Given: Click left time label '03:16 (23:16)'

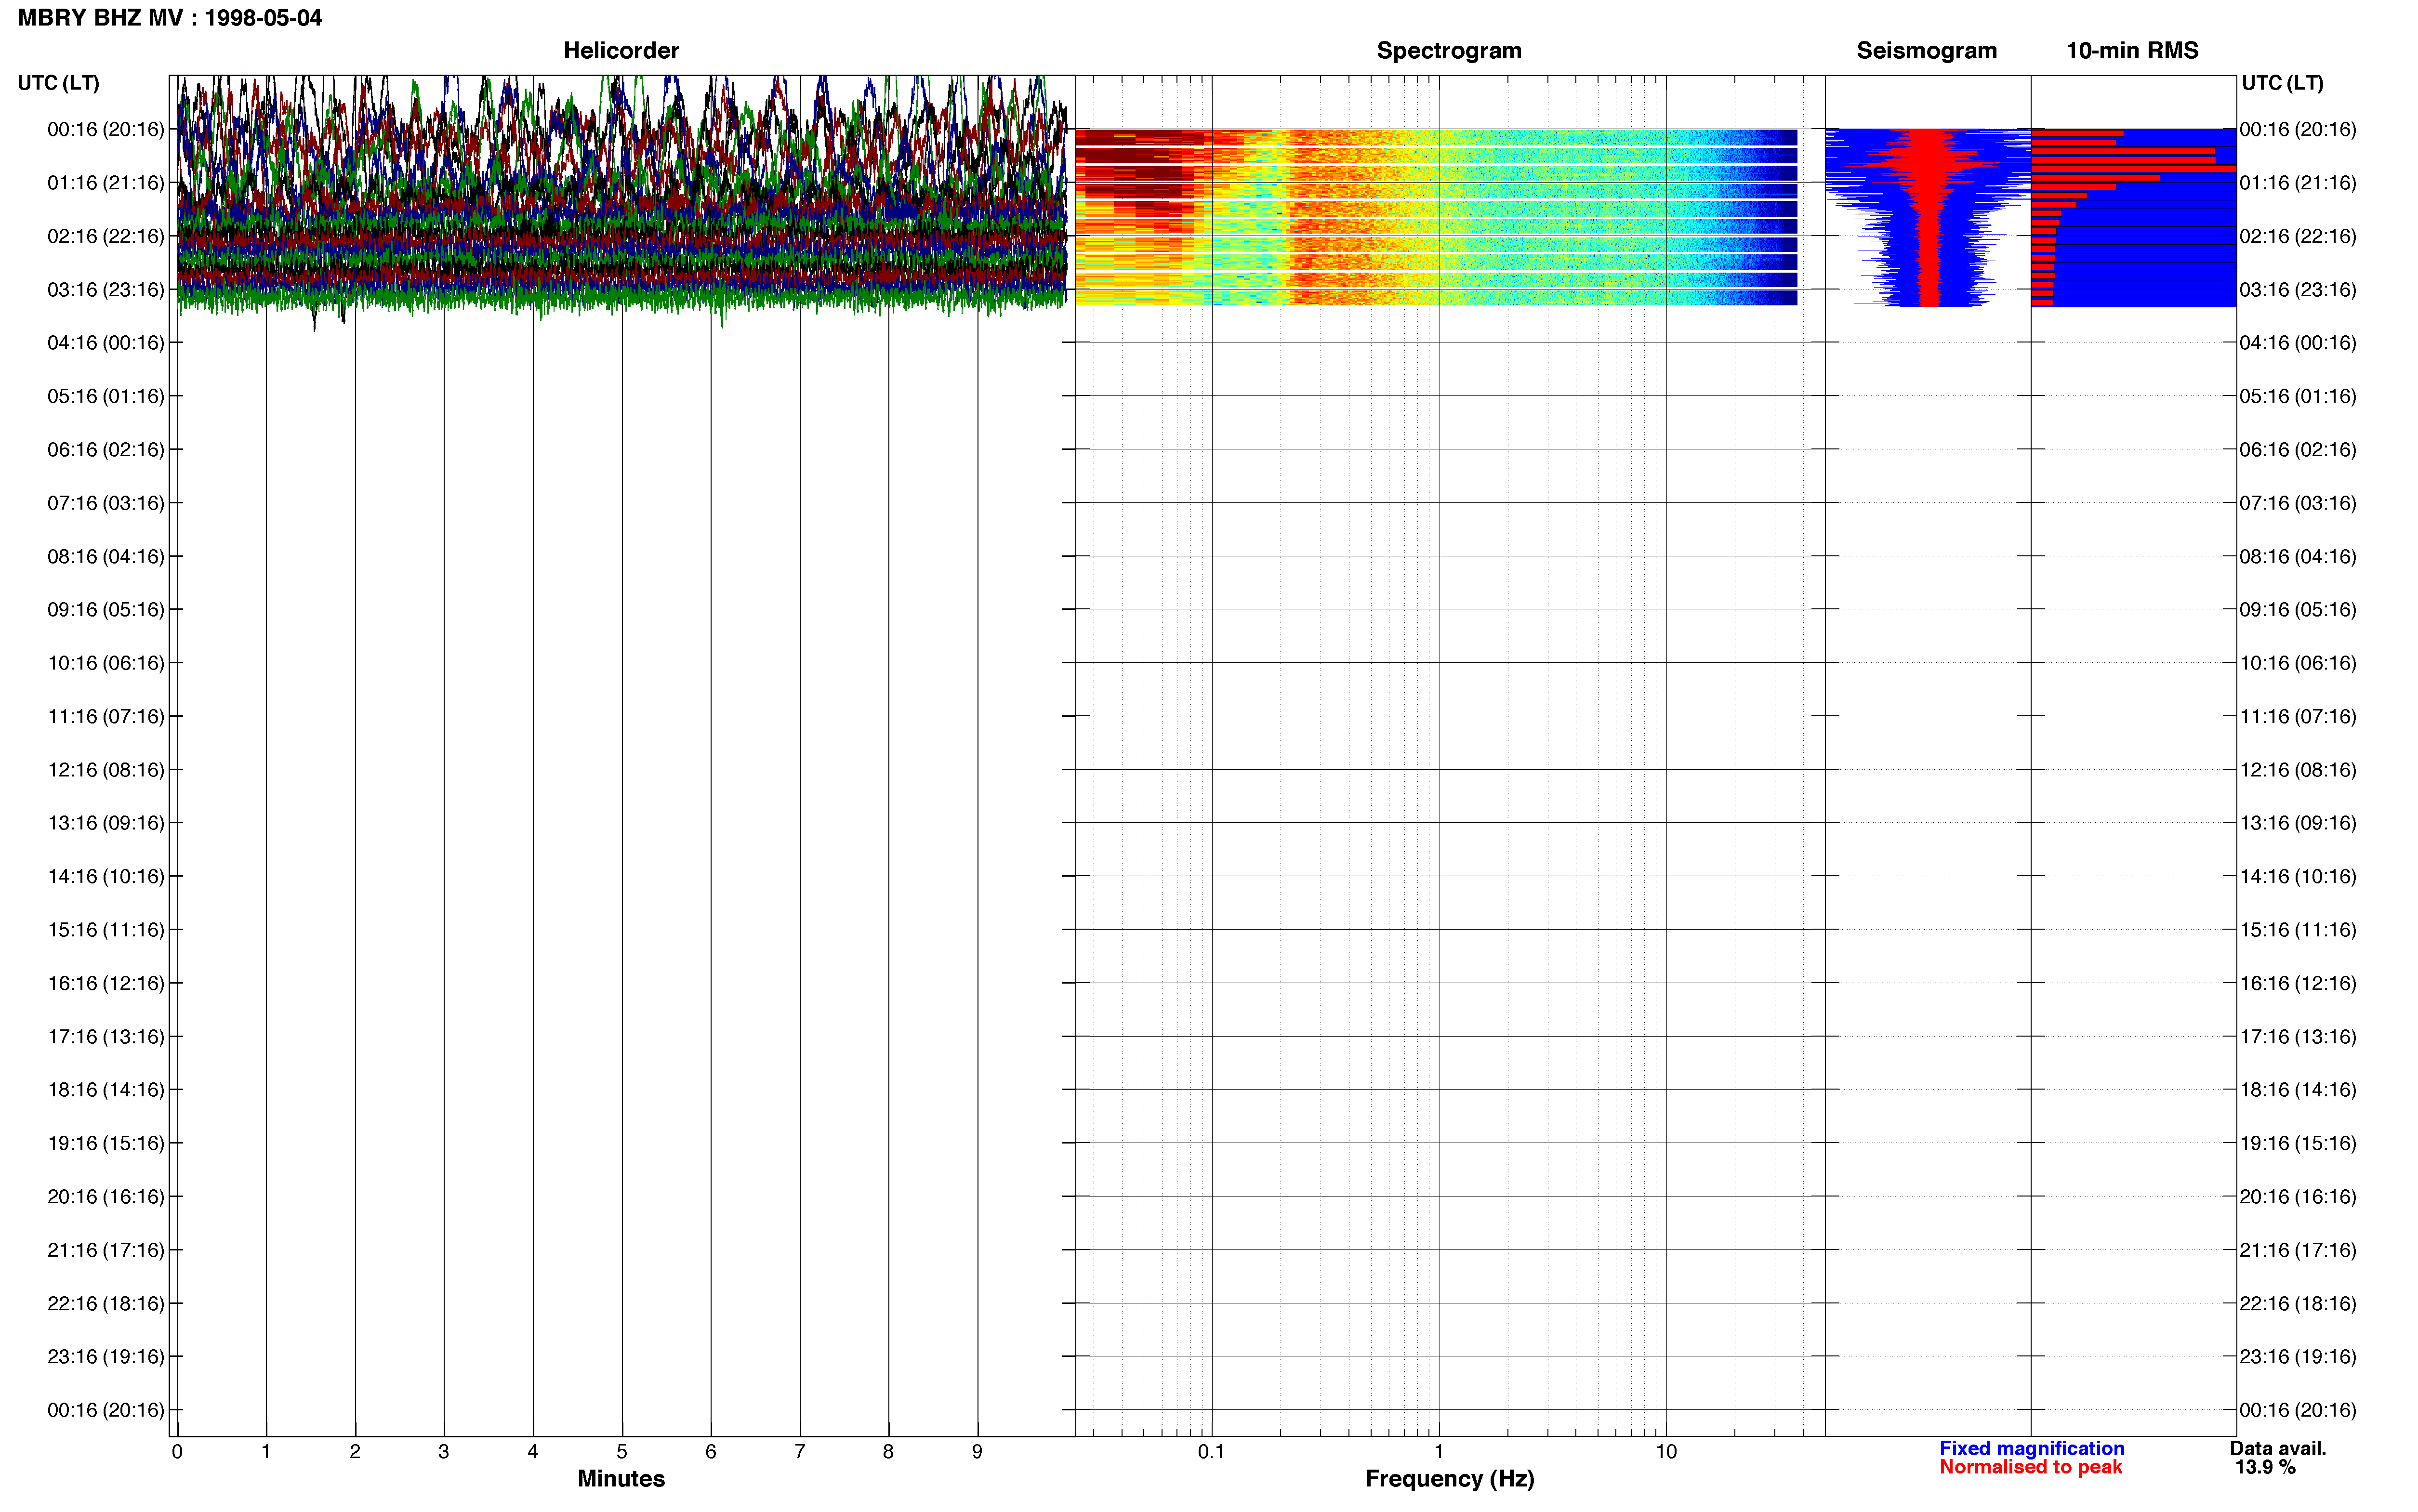Looking at the screenshot, I should click(106, 290).
